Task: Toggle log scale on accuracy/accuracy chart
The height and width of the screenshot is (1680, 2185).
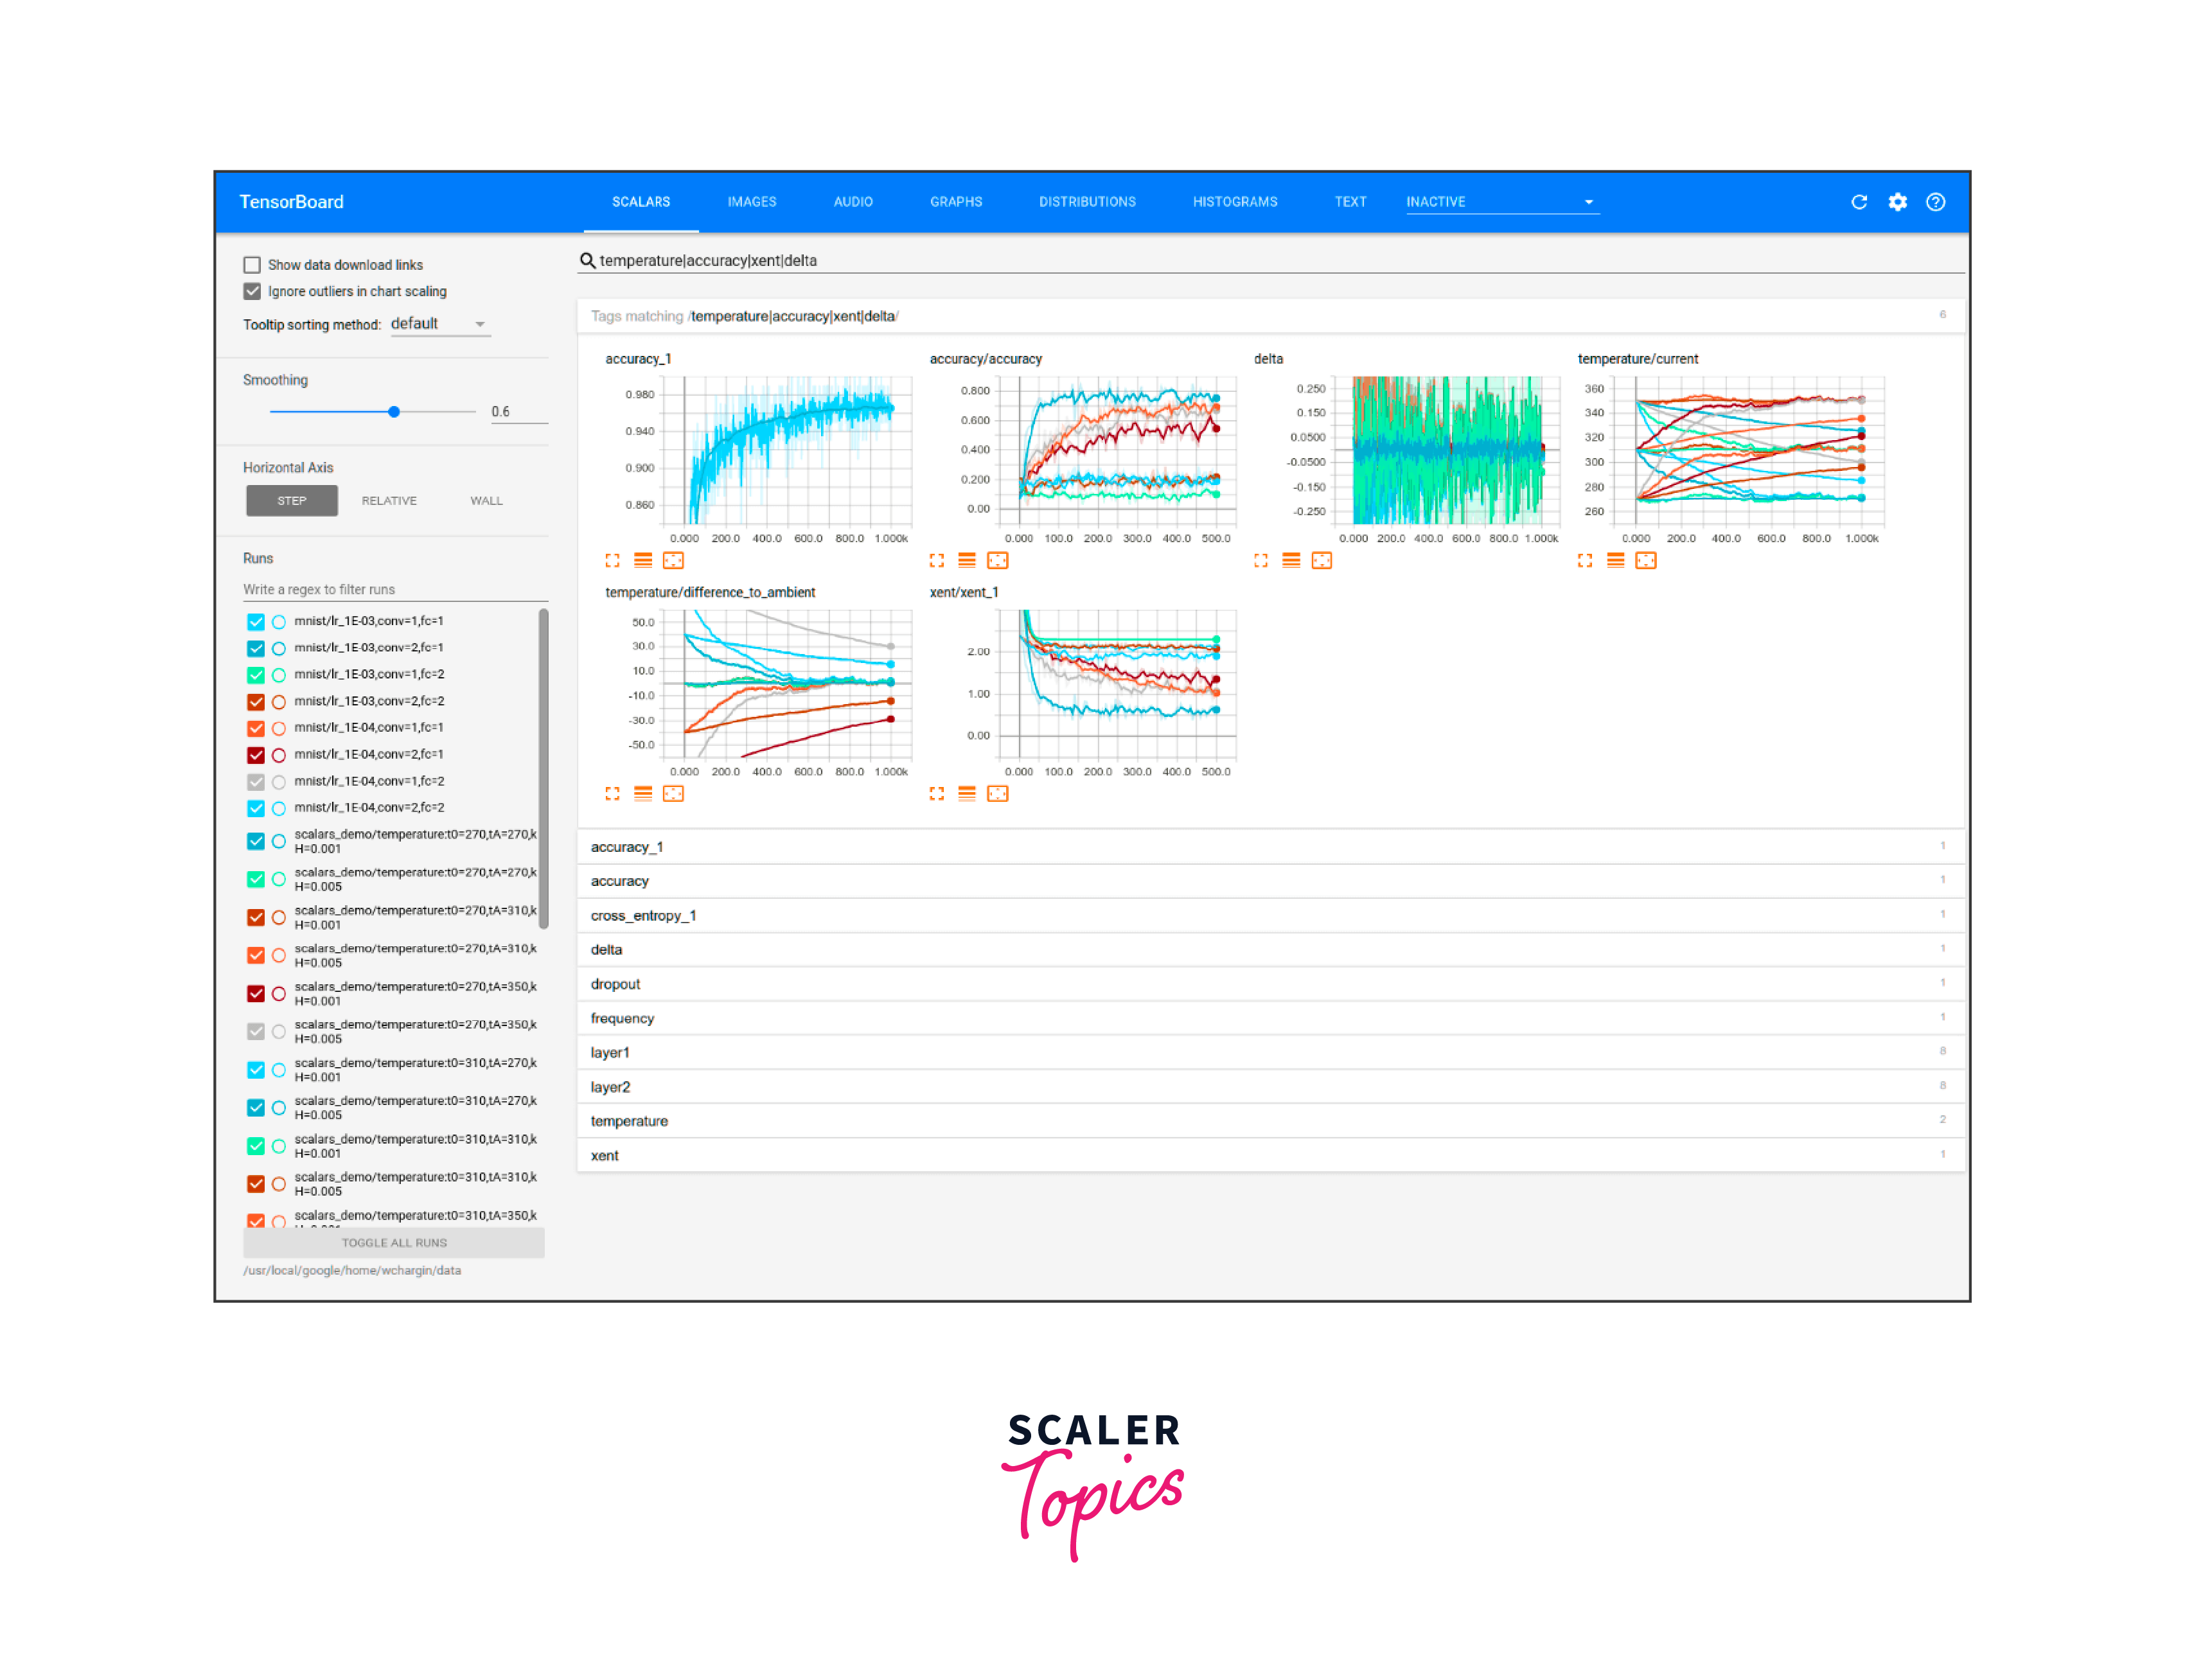Action: pyautogui.click(x=966, y=561)
